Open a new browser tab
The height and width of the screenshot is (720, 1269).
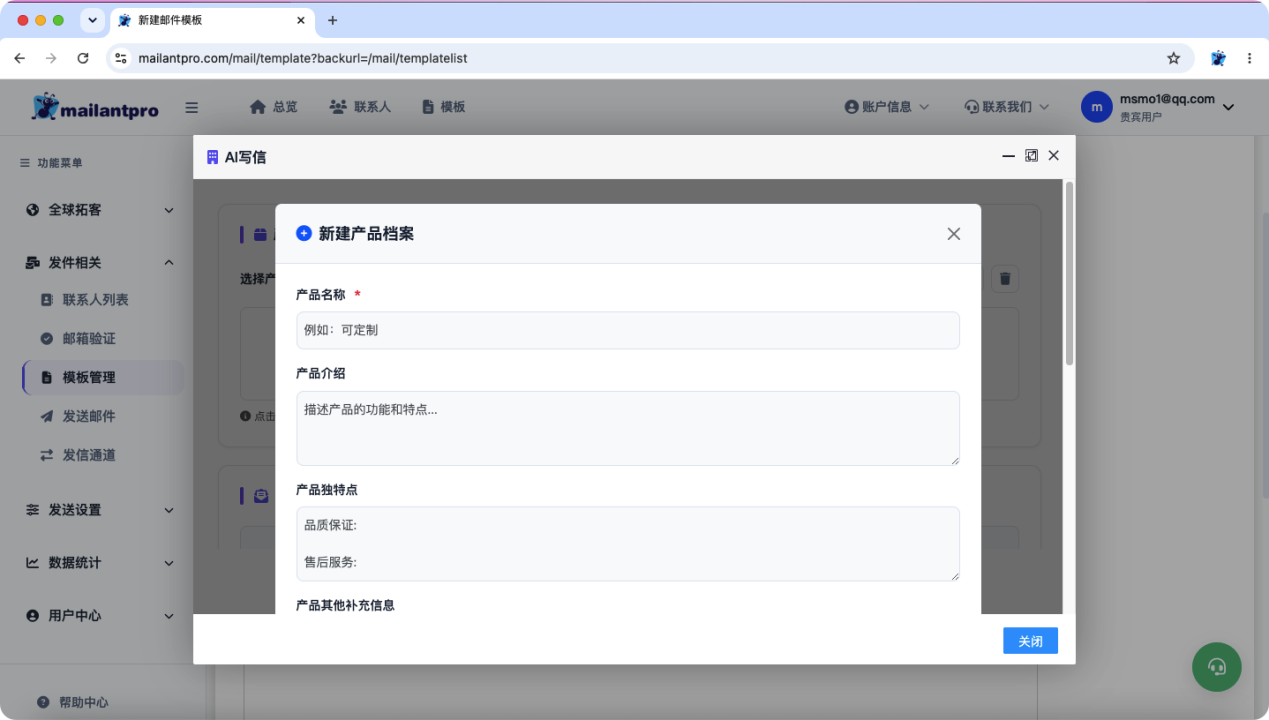click(333, 20)
